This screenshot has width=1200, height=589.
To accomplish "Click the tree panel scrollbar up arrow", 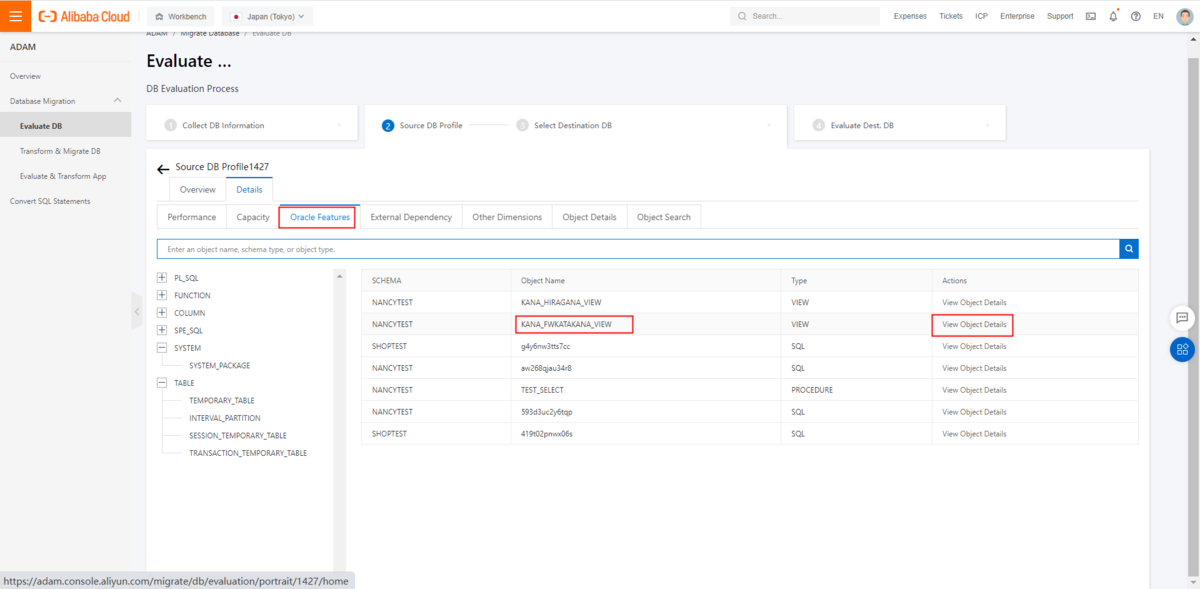I will [340, 275].
